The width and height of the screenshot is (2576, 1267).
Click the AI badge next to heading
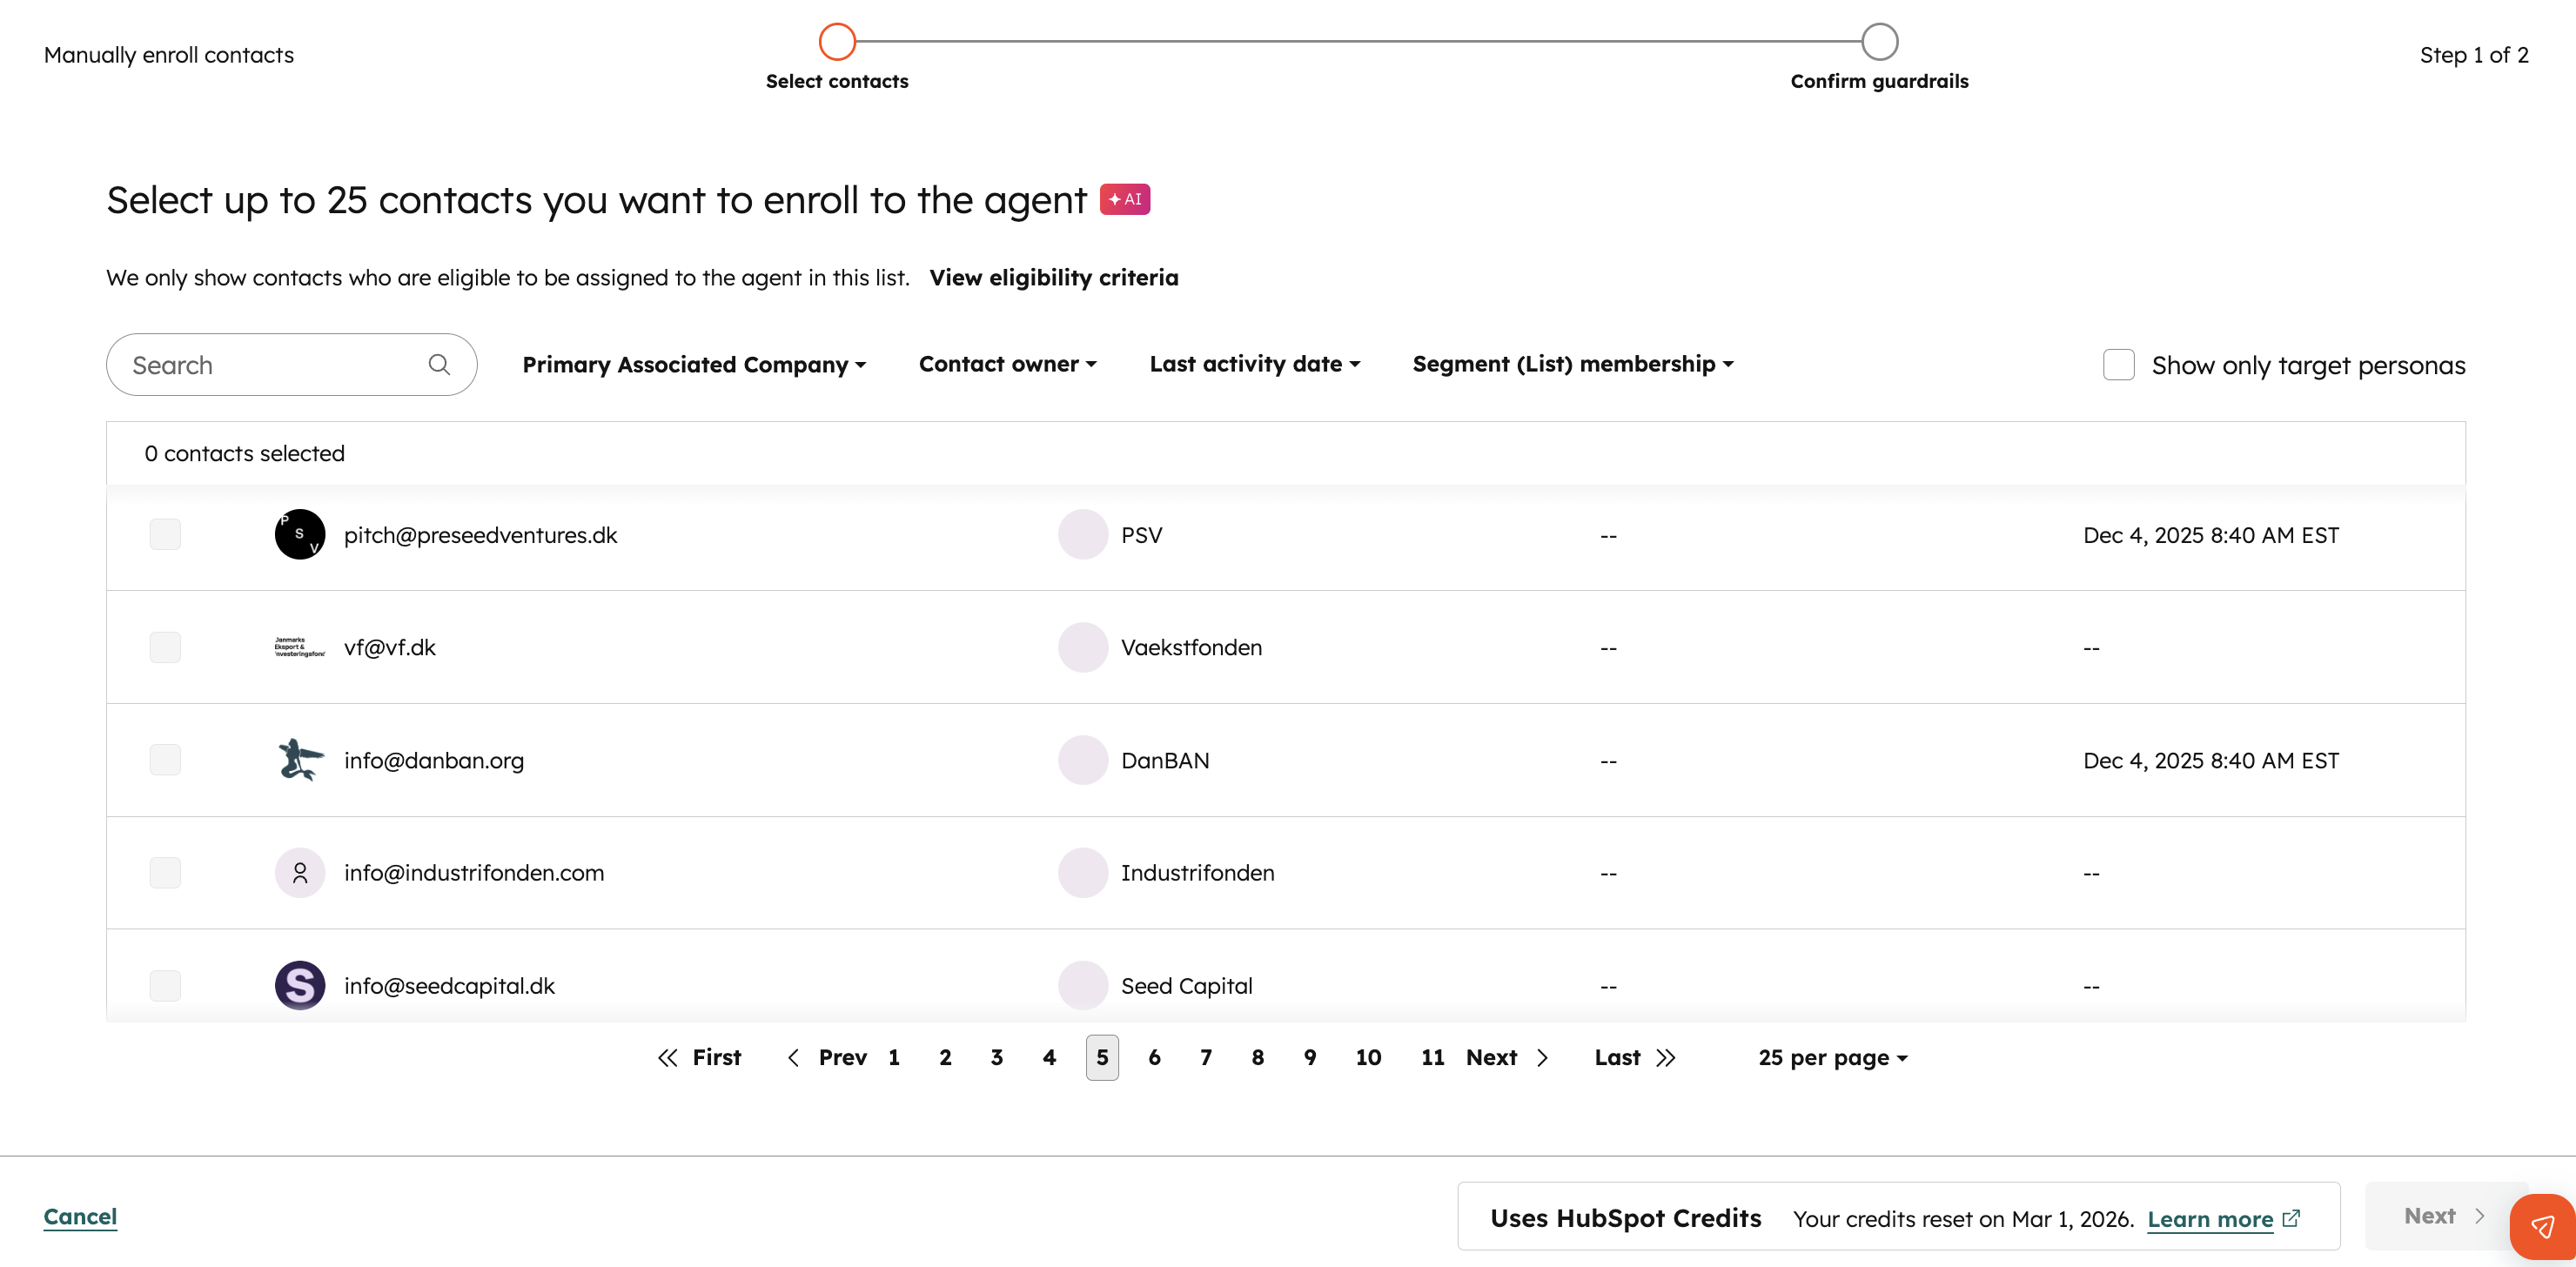tap(1124, 200)
